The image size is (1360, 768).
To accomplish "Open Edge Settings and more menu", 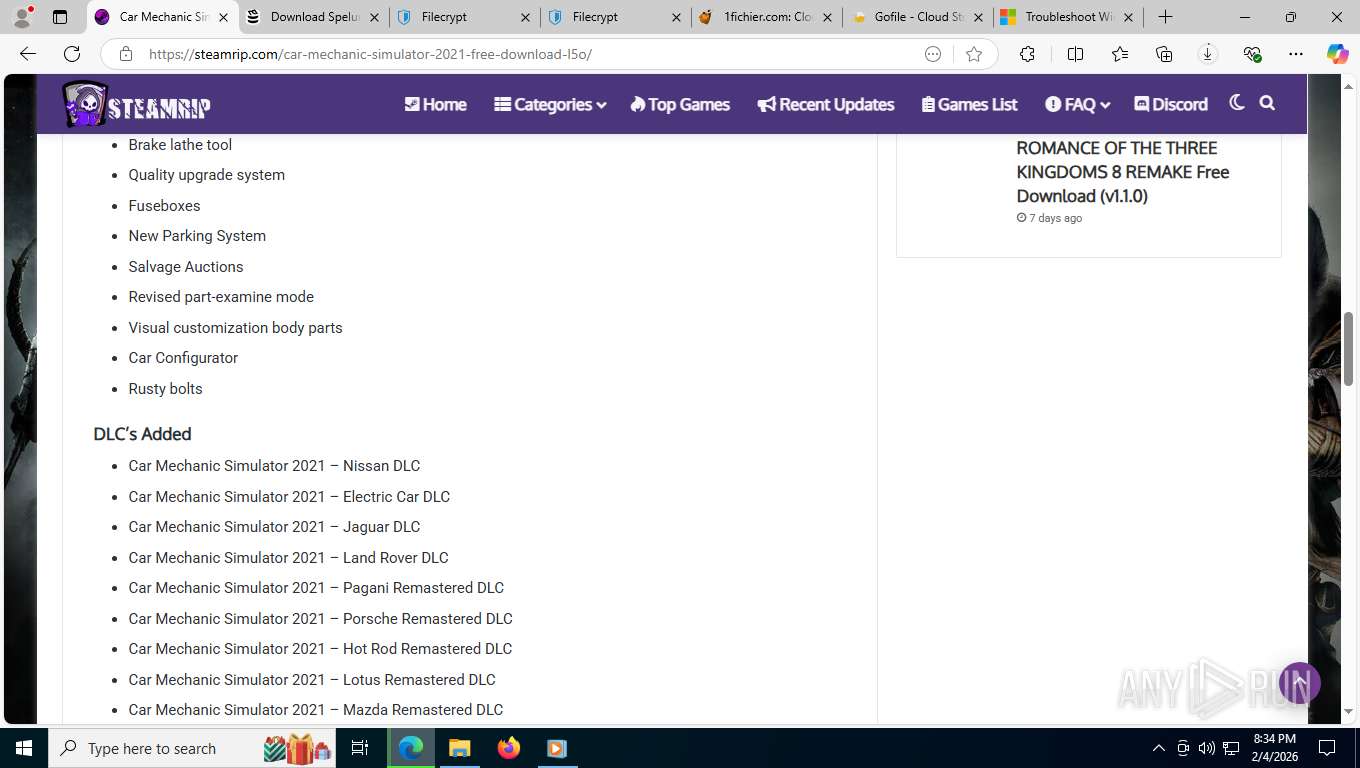I will coord(1296,54).
